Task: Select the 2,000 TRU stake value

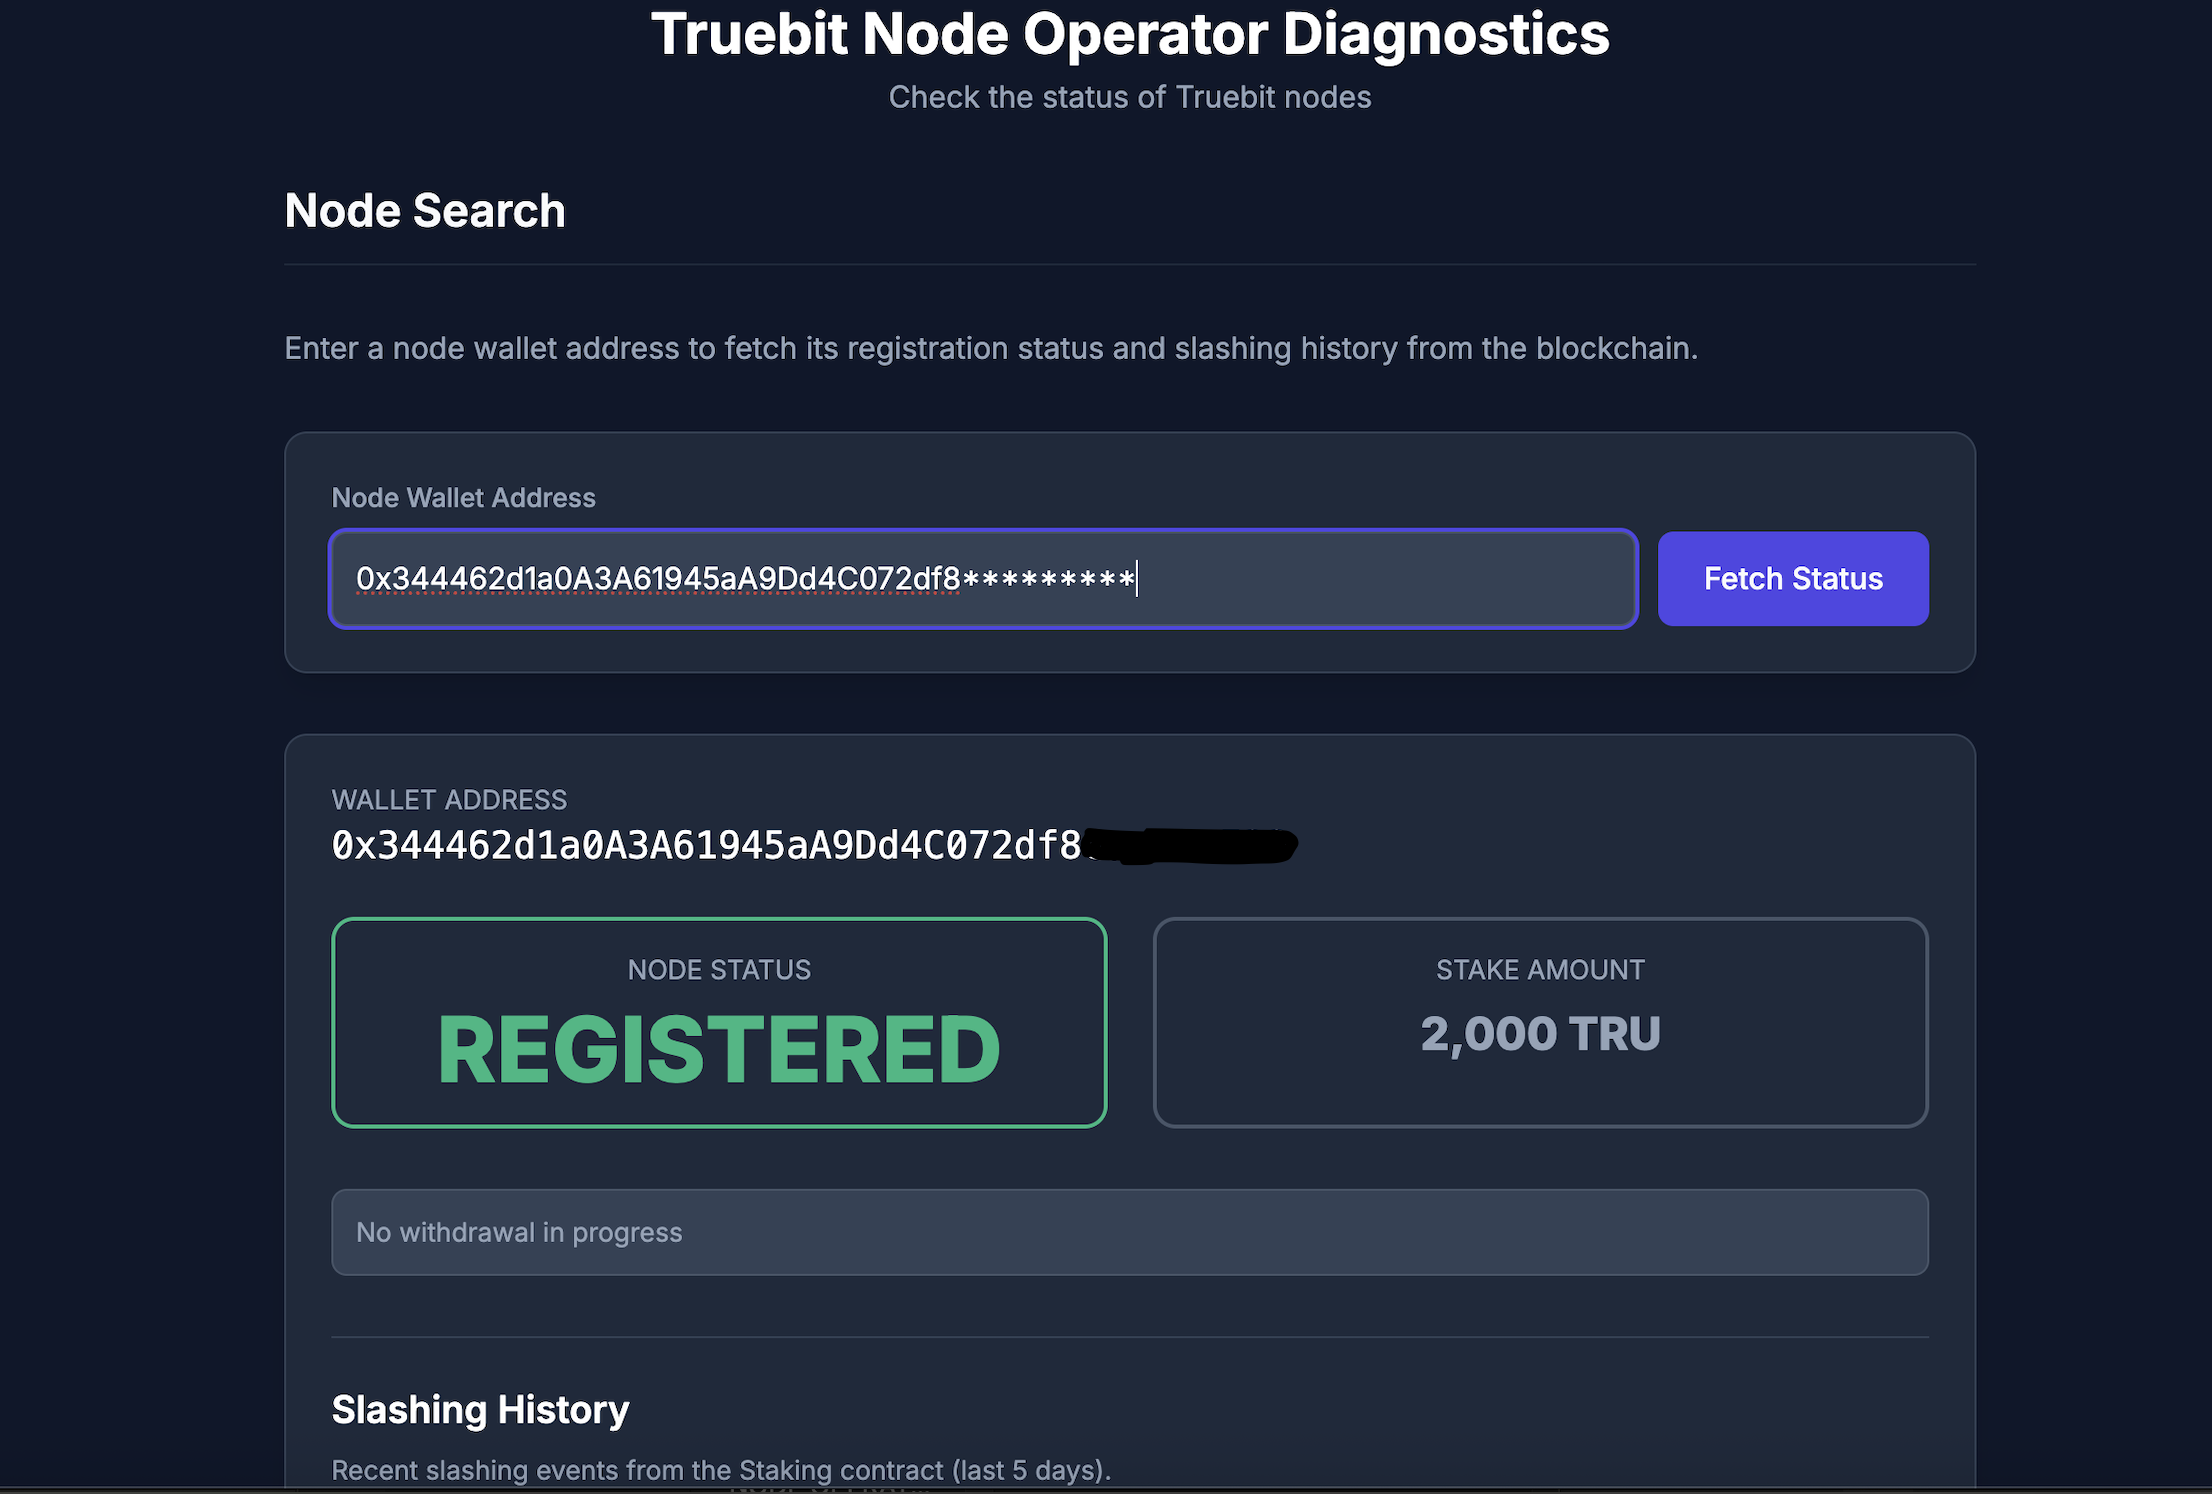Action: 1540,1034
